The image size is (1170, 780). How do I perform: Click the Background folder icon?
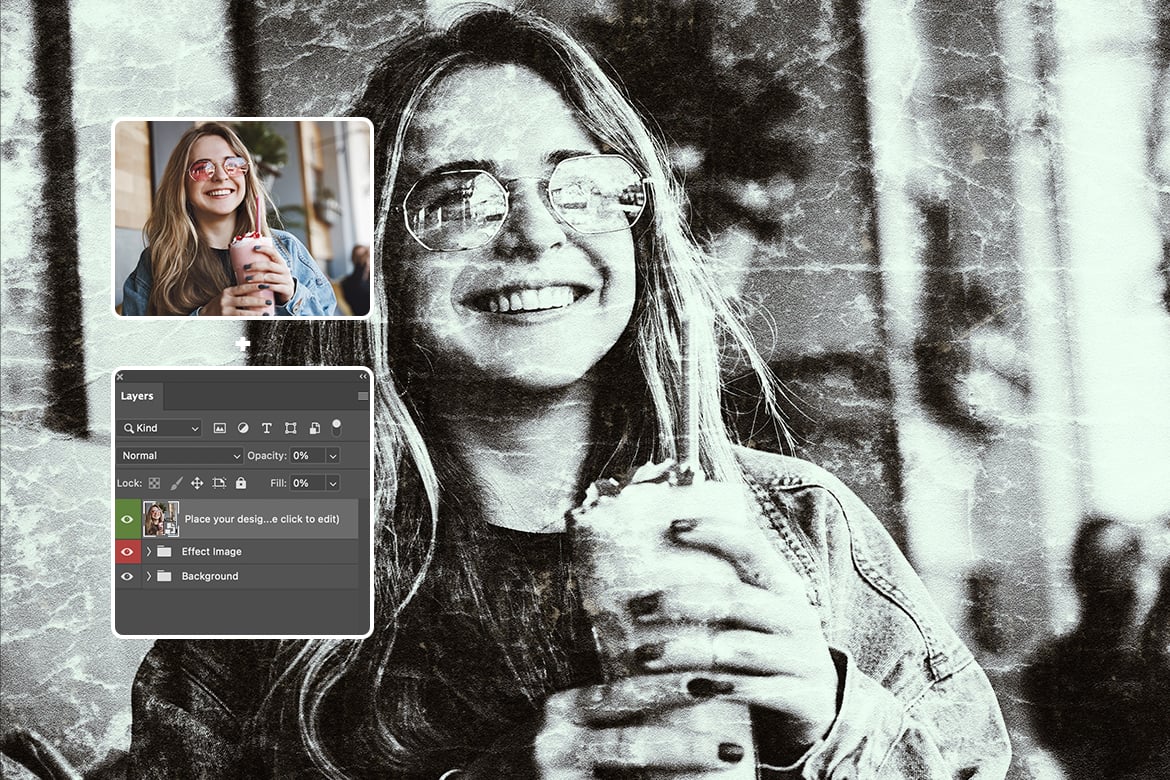pos(164,576)
